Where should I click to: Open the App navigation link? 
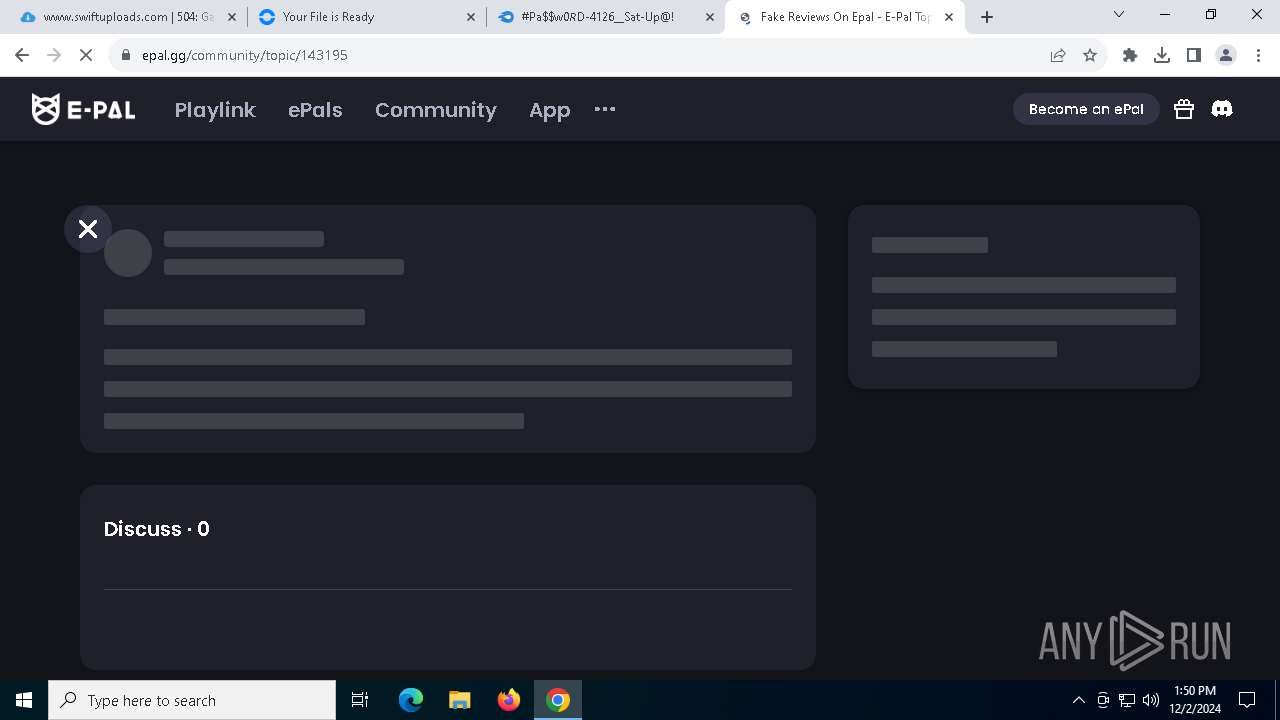tap(549, 110)
